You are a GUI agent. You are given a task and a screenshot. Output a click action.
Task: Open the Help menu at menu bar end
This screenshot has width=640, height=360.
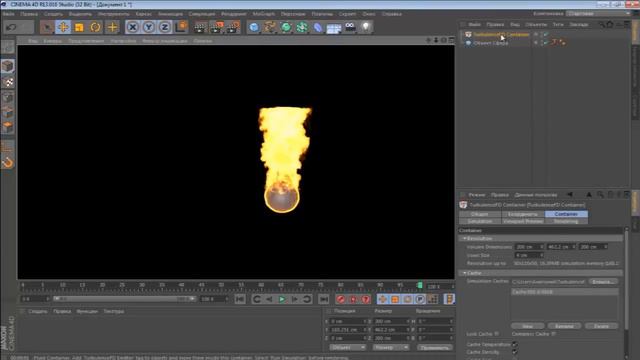point(391,14)
